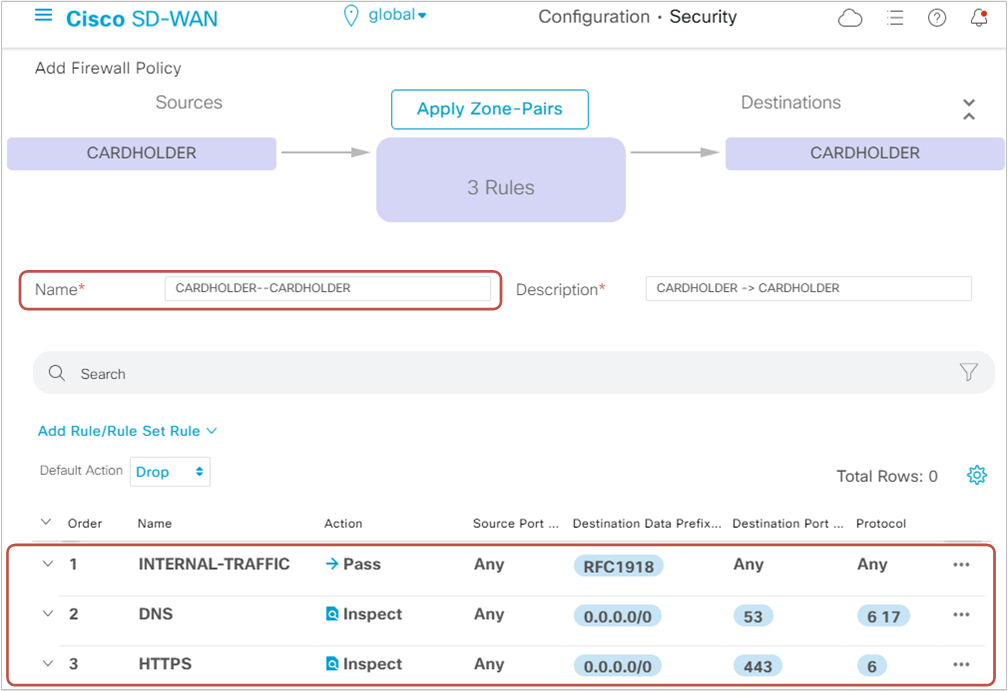Image resolution: width=1008 pixels, height=691 pixels.
Task: Click the cloud status icon
Action: pyautogui.click(x=850, y=17)
